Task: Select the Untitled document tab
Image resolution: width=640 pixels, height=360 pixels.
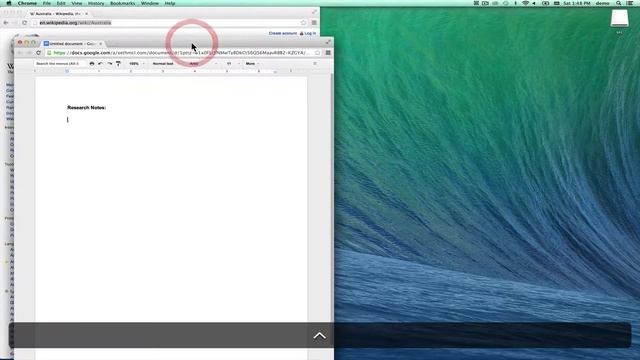Action: pos(73,43)
